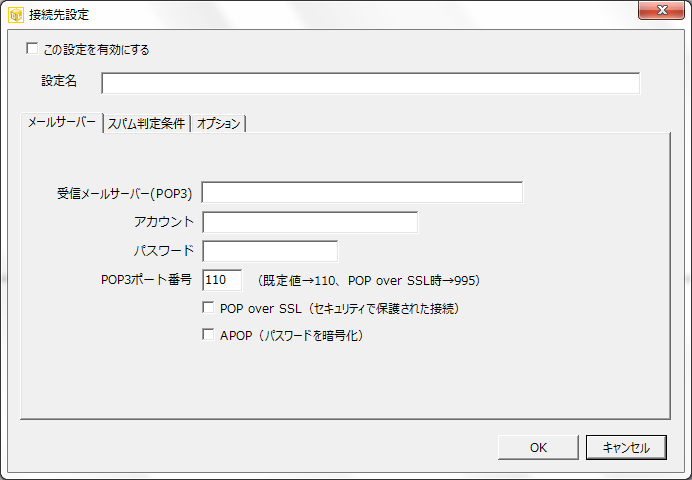Screen dimensions: 692x480
Task: Select the パスワード input field
Action: click(x=270, y=251)
